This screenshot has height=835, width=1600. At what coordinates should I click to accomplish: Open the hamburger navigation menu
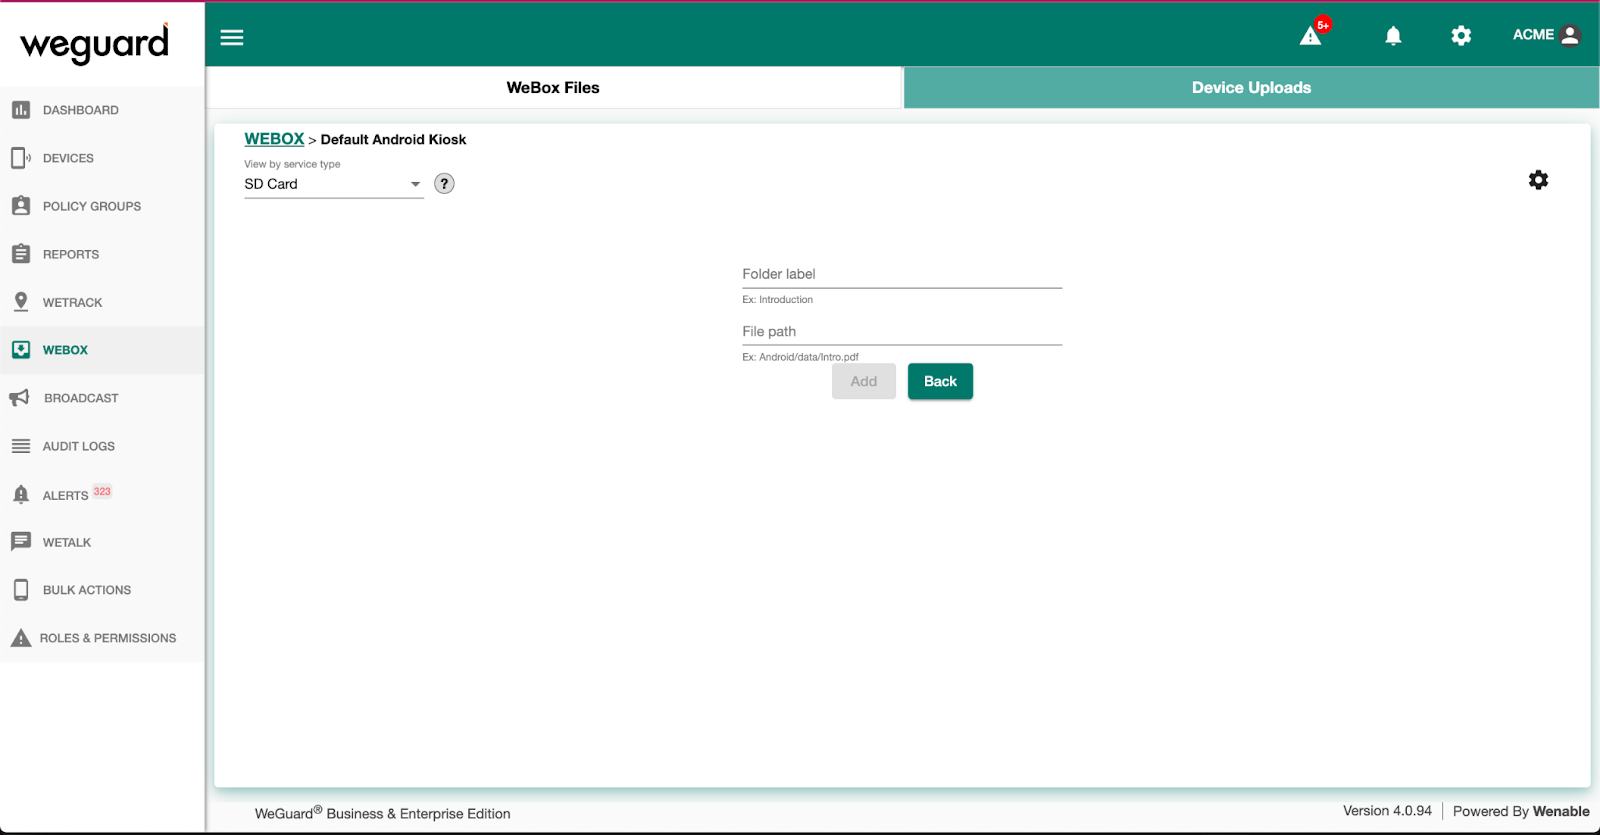tap(232, 37)
